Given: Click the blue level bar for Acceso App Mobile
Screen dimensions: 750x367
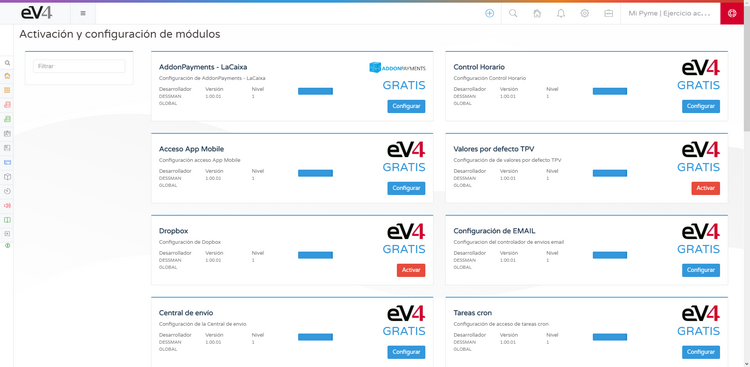Looking at the screenshot, I should (x=315, y=173).
